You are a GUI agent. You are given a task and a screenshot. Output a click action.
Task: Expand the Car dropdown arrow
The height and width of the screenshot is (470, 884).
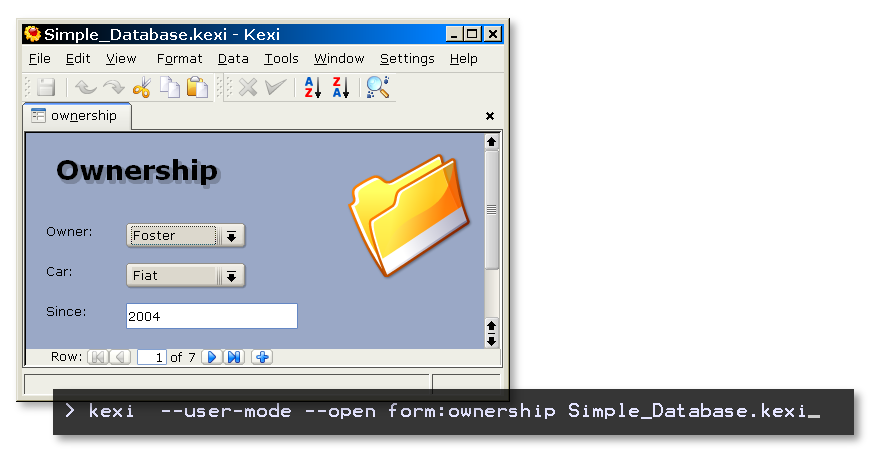click(231, 276)
